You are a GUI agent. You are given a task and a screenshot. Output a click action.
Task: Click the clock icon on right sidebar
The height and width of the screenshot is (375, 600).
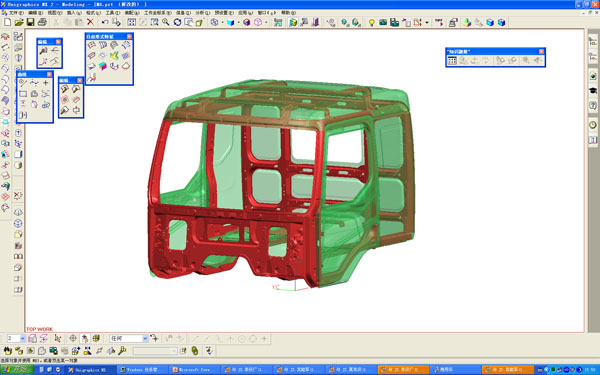[593, 125]
